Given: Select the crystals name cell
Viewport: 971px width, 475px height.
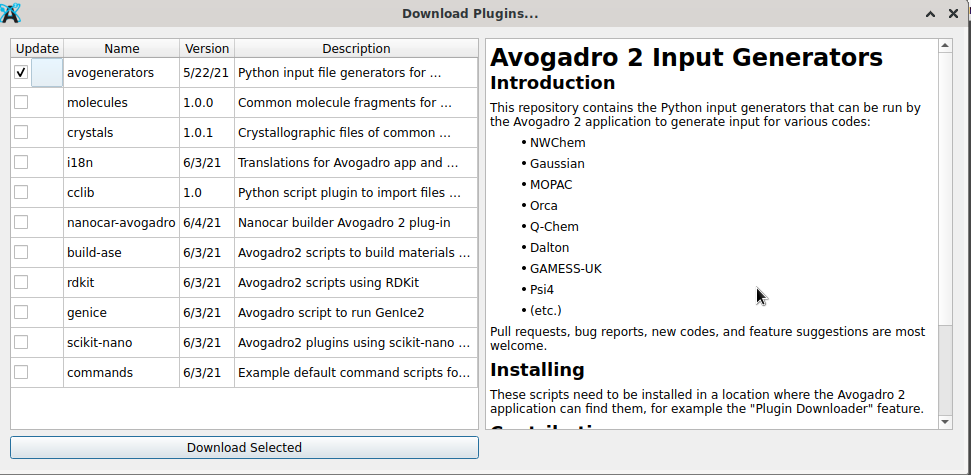Looking at the screenshot, I should click(121, 133).
